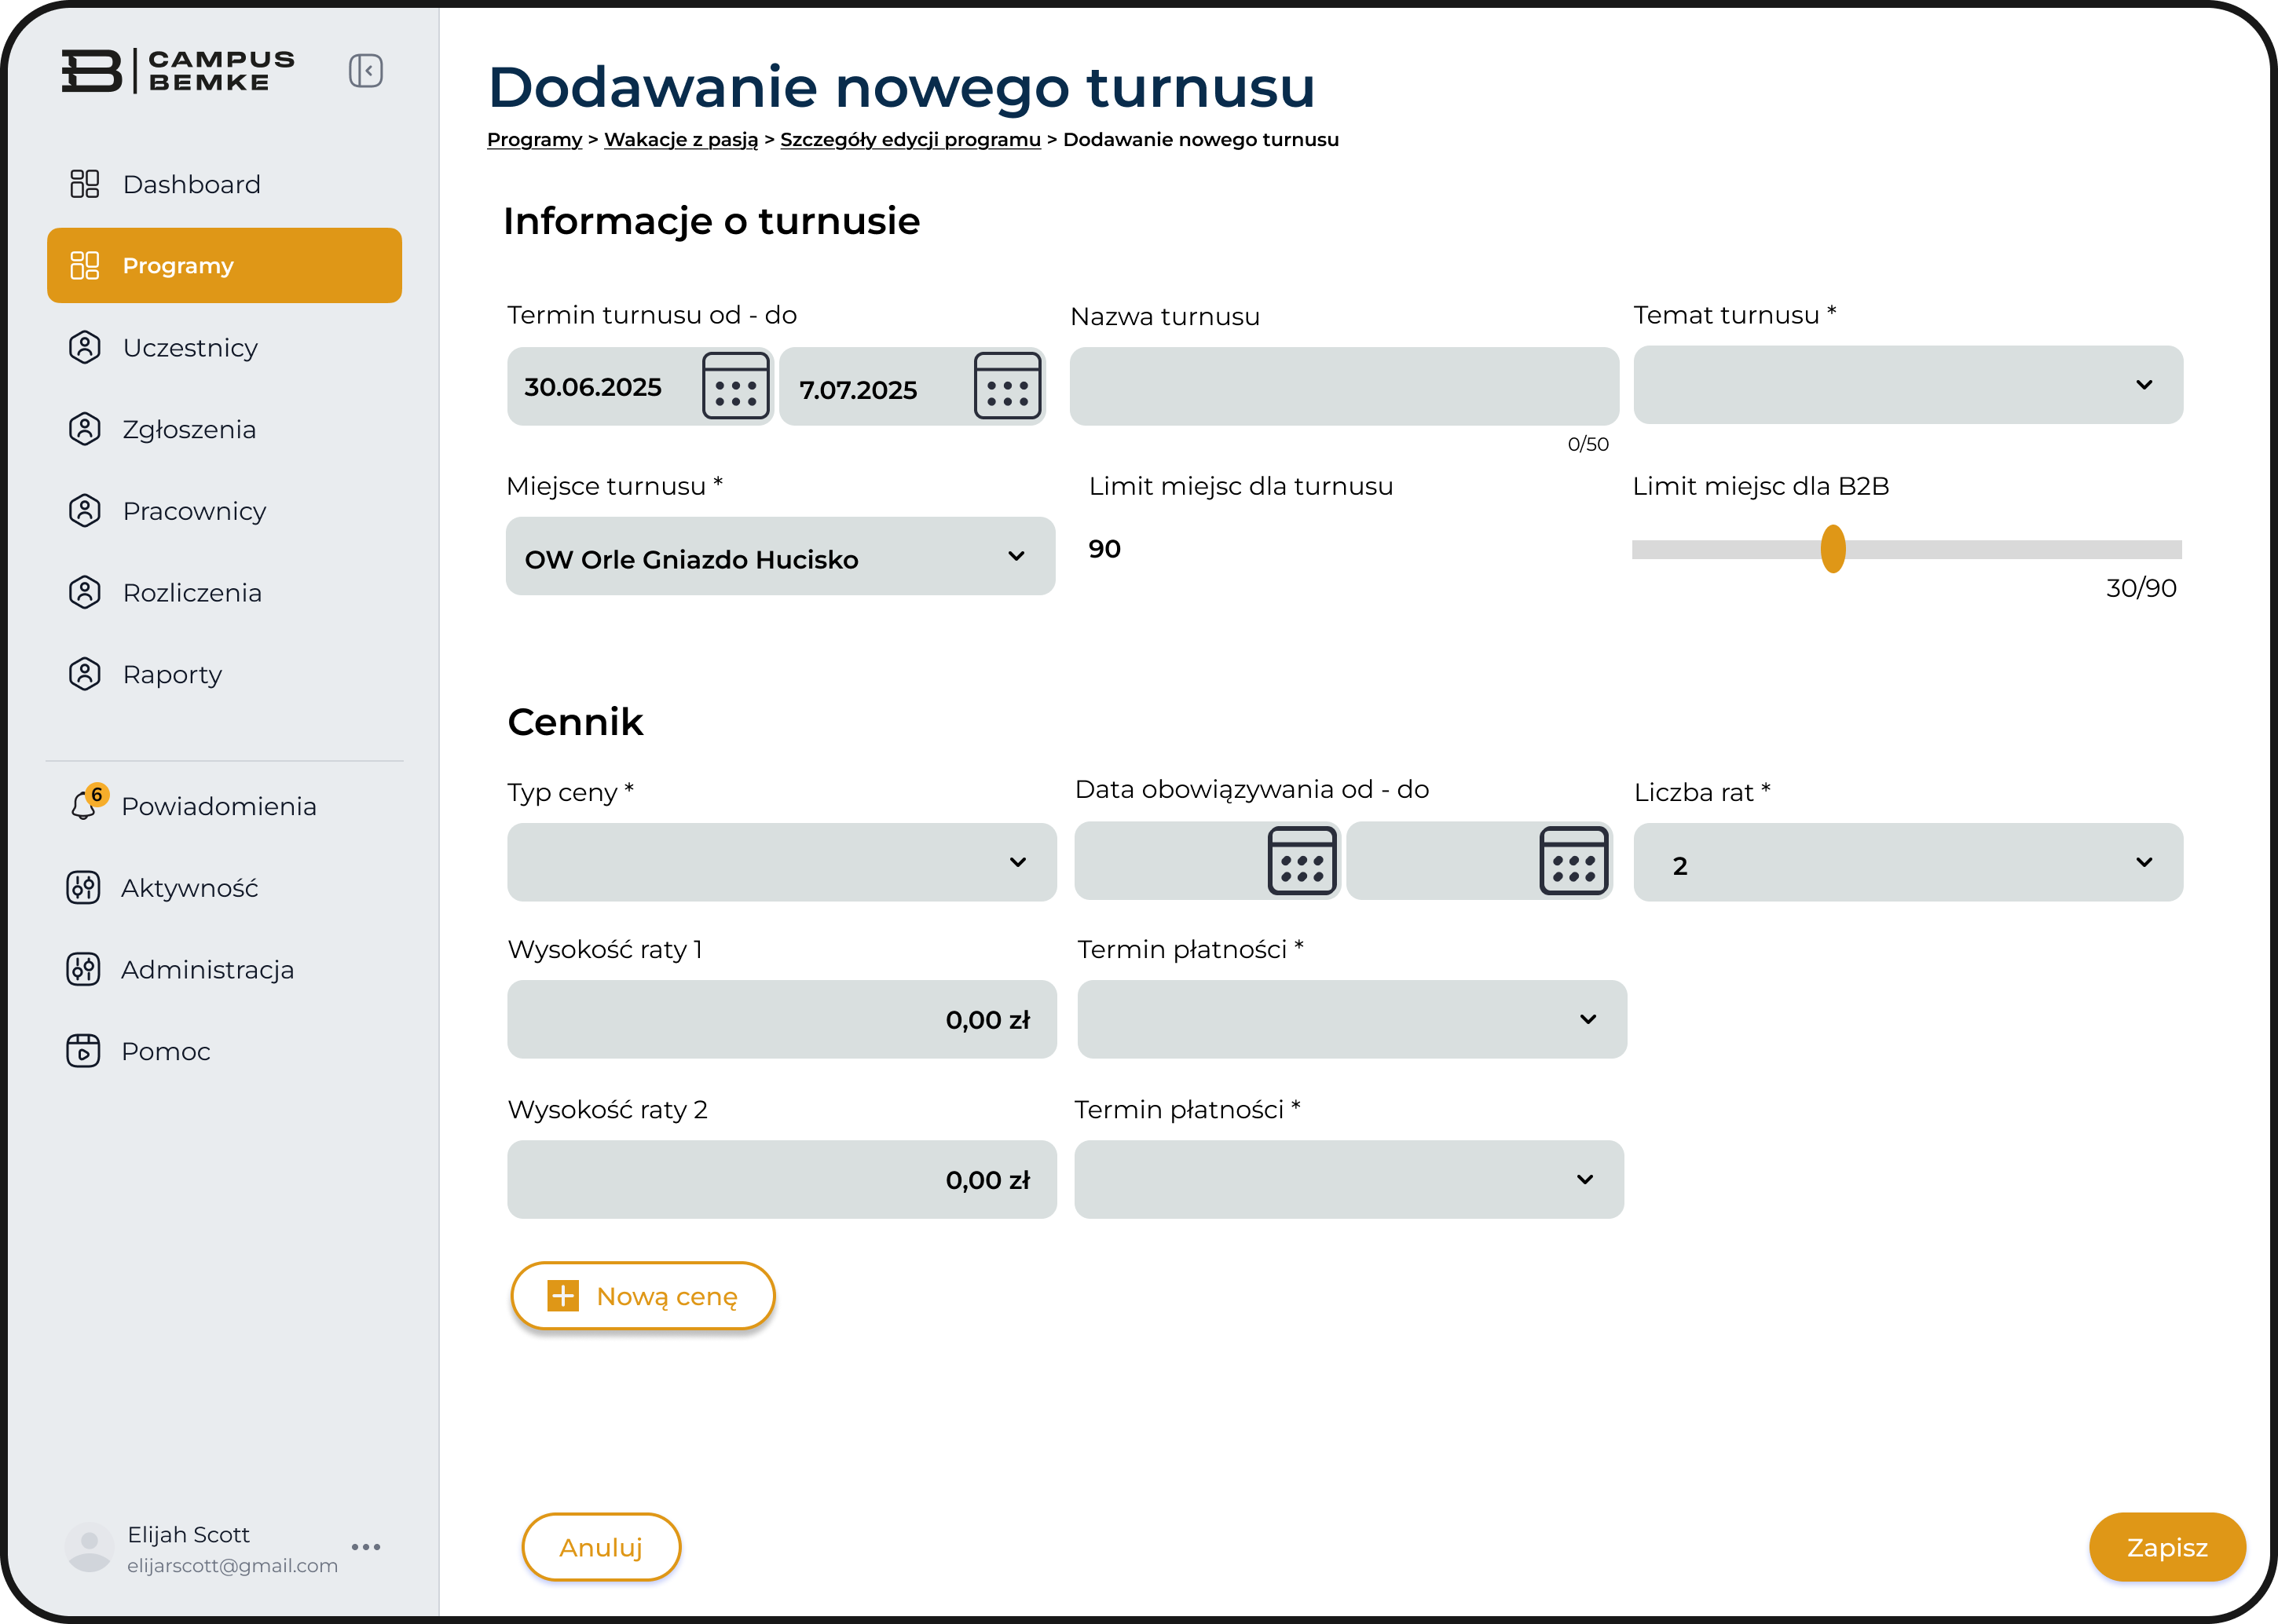
Task: Click the Powiadomienia bell icon
Action: click(84, 805)
